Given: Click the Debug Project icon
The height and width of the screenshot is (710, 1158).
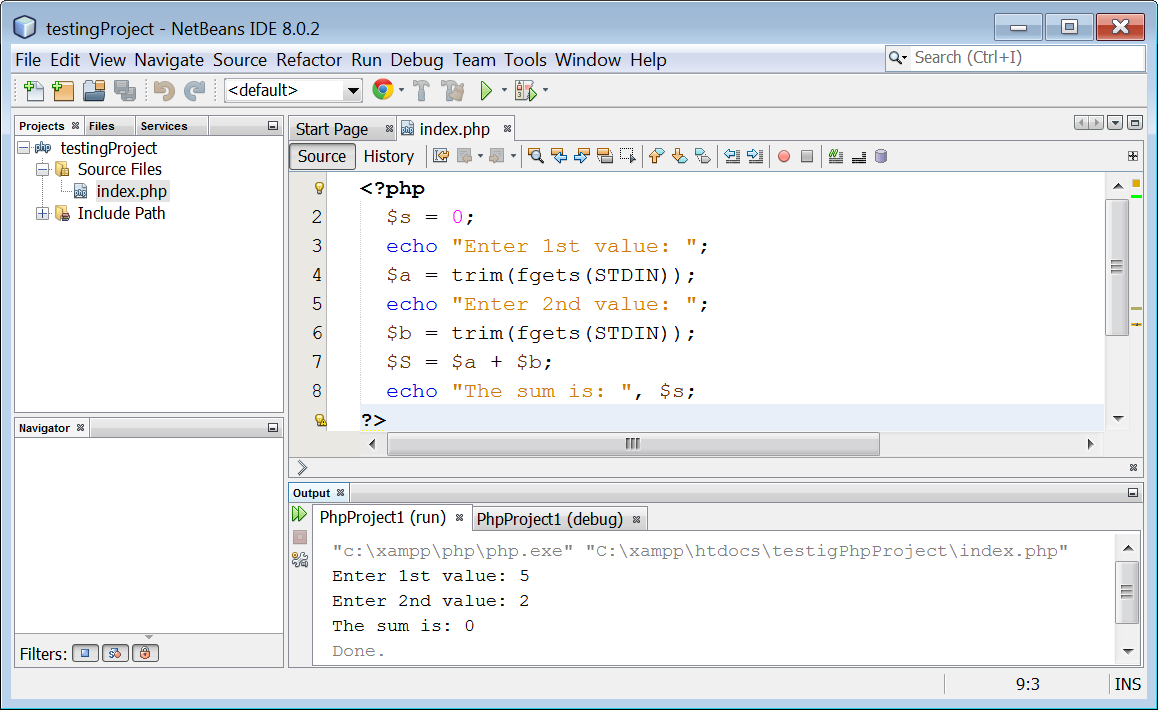Looking at the screenshot, I should [x=526, y=91].
